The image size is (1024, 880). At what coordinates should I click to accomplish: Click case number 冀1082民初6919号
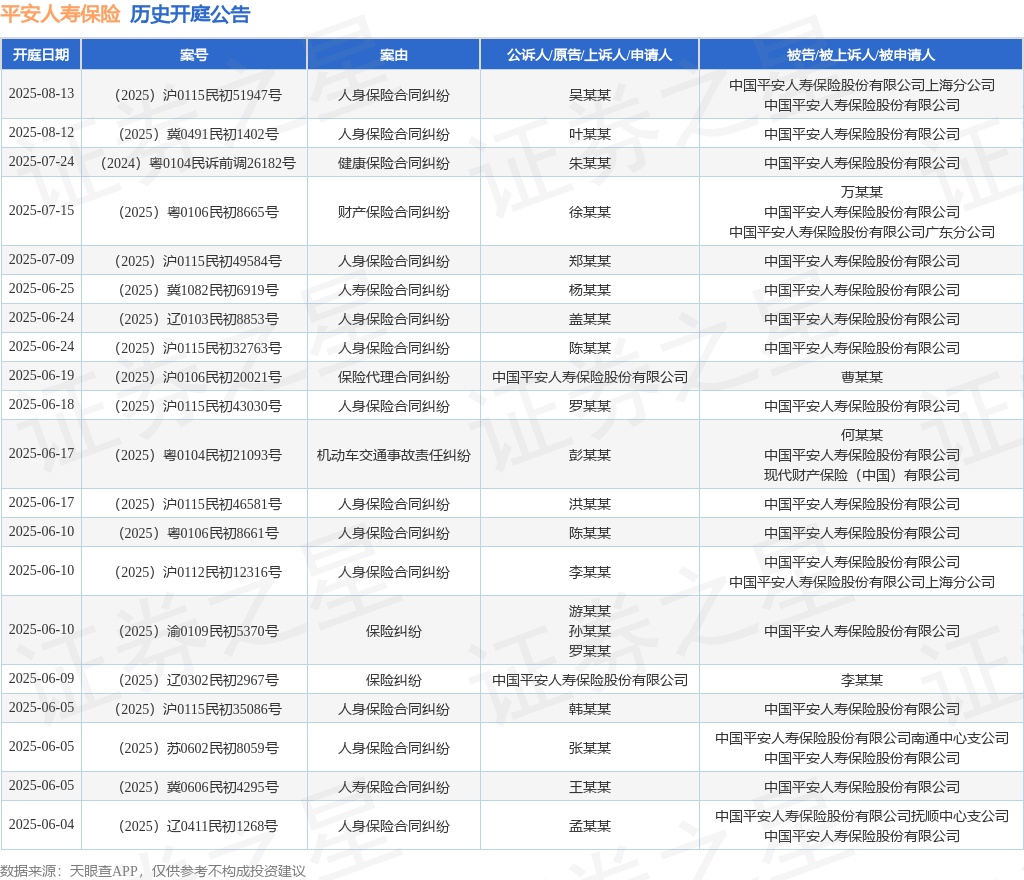(x=199, y=290)
